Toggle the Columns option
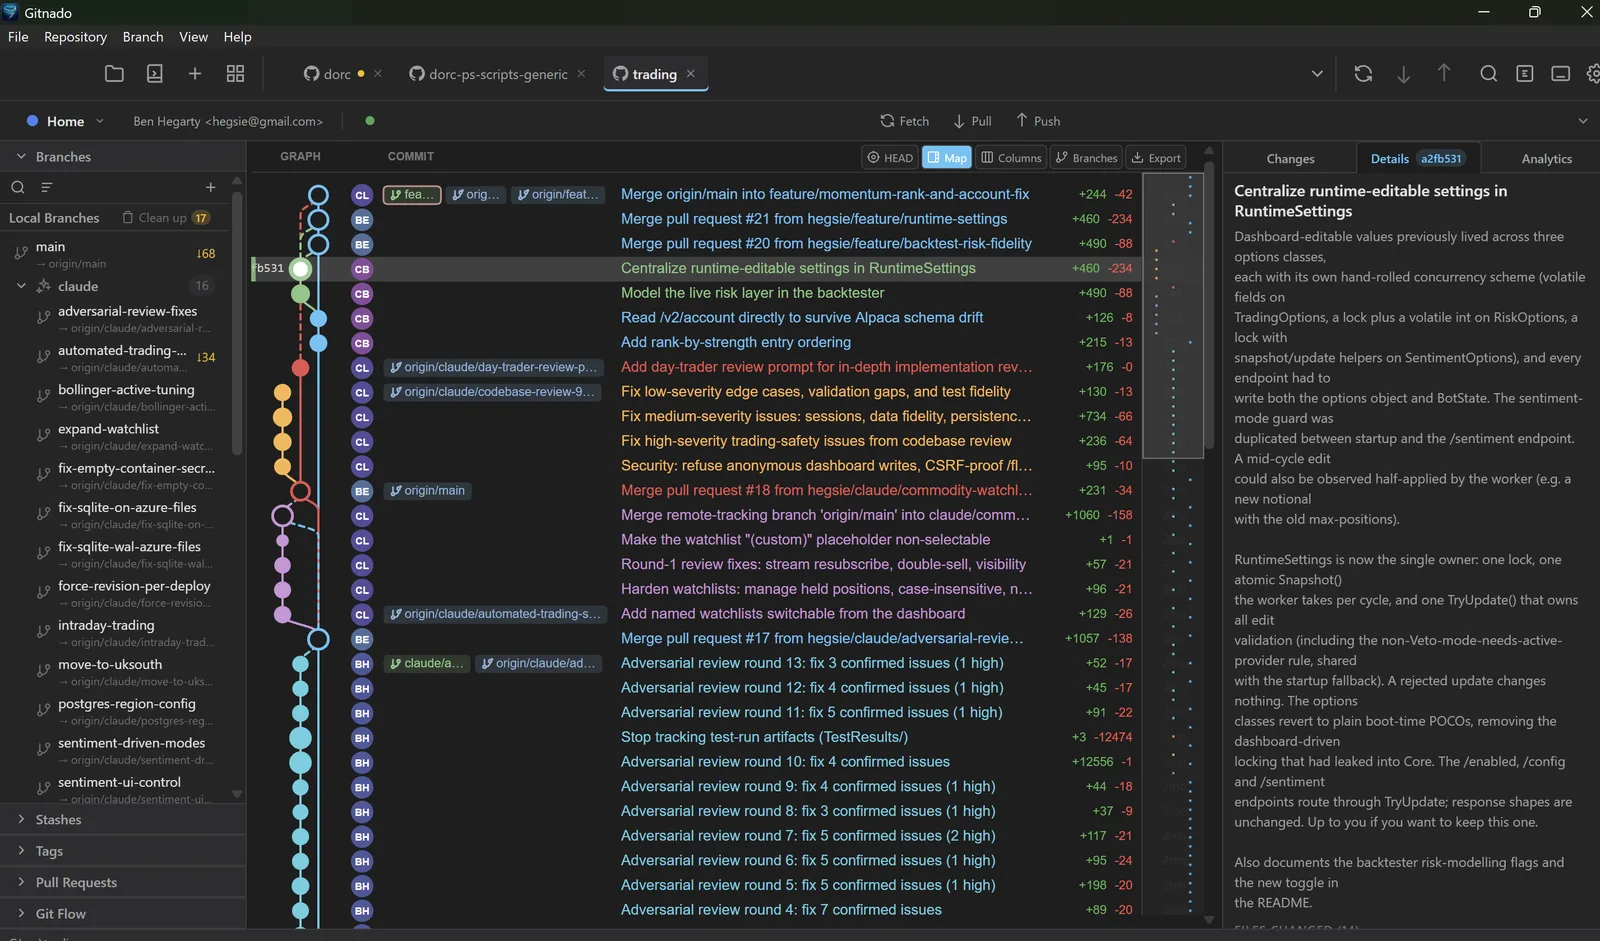Image resolution: width=1600 pixels, height=941 pixels. (x=1011, y=158)
